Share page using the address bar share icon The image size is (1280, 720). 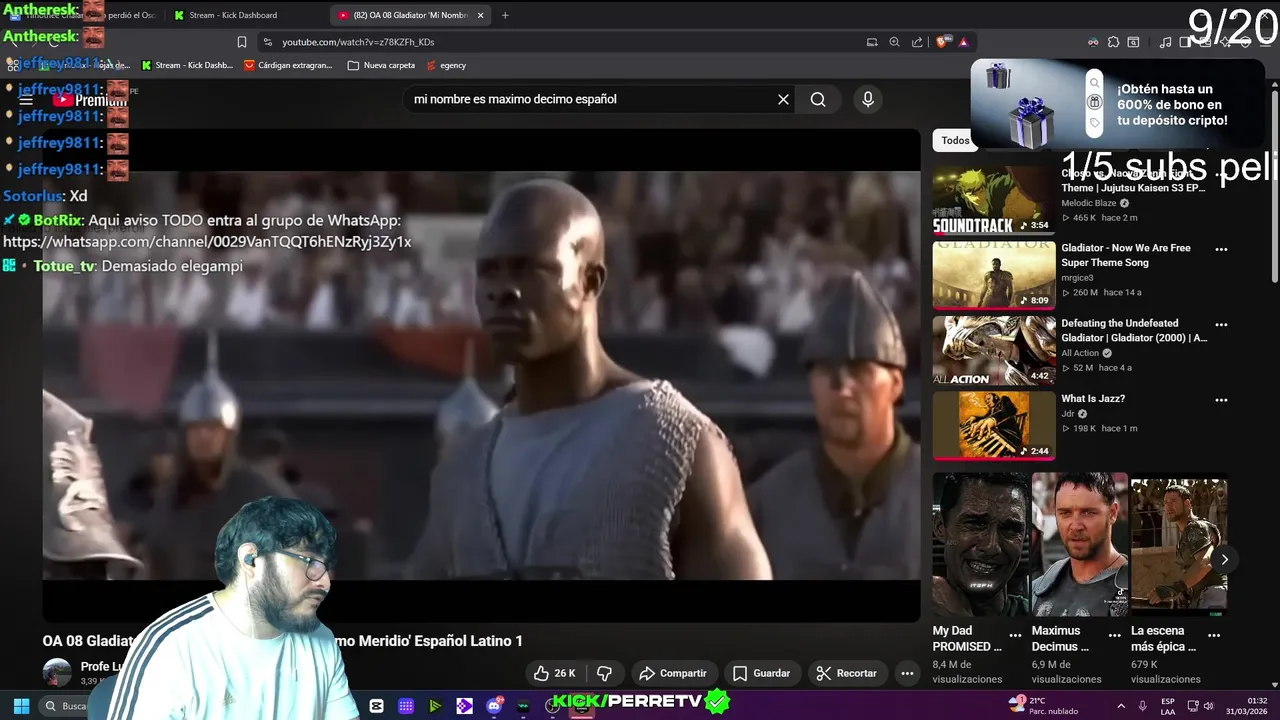(x=917, y=42)
